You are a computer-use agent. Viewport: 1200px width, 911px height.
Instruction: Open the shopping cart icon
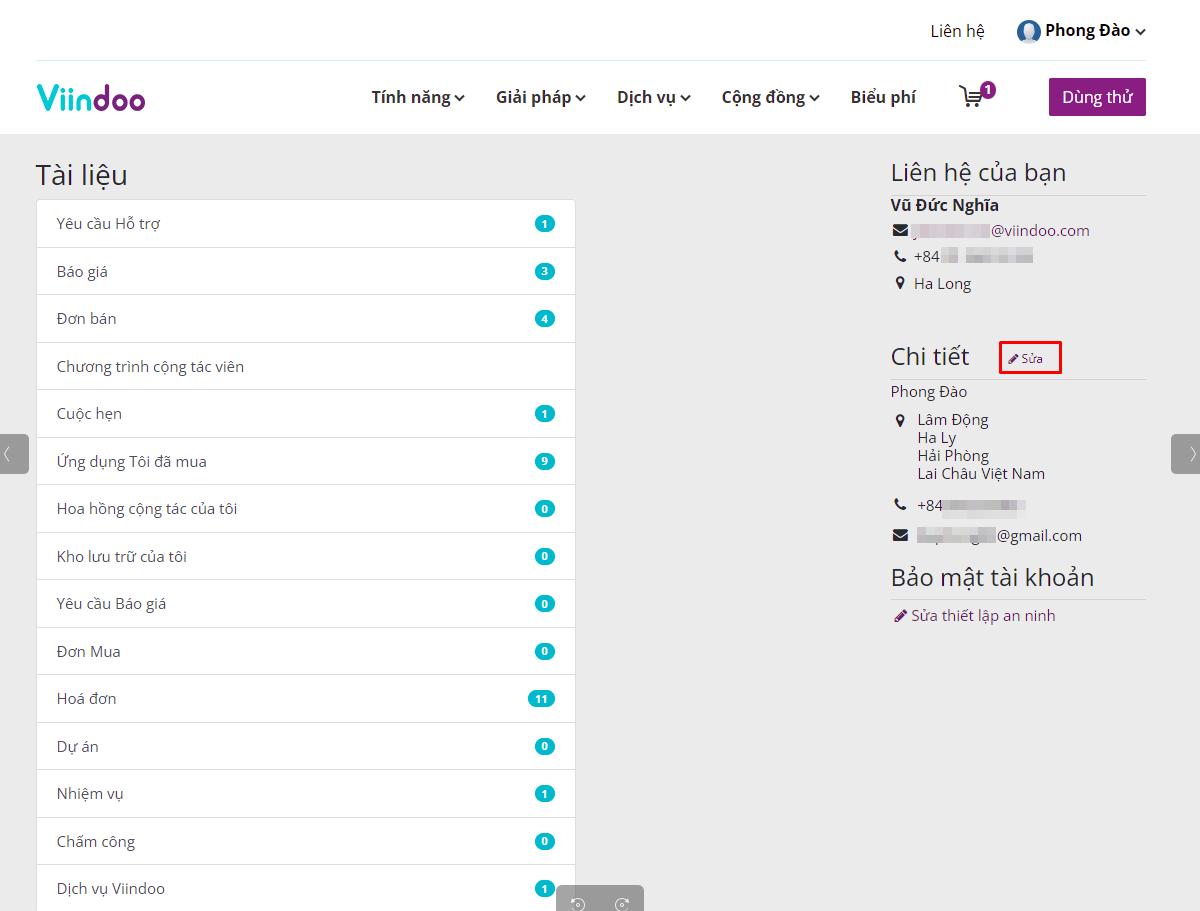point(971,97)
